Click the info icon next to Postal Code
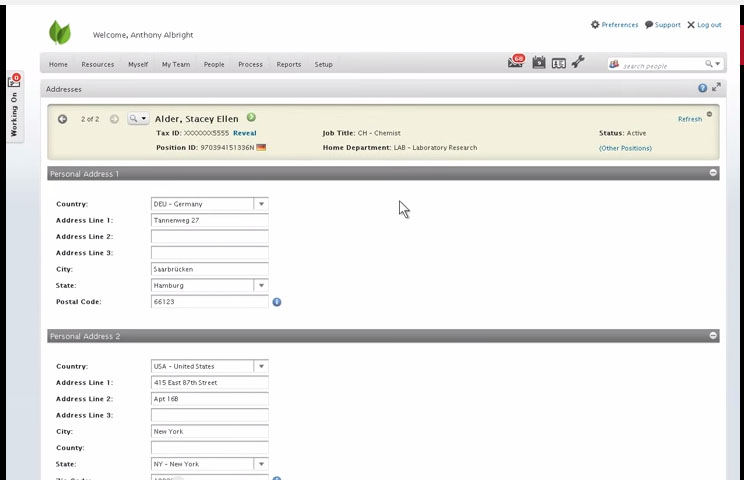This screenshot has width=744, height=480. tap(277, 302)
